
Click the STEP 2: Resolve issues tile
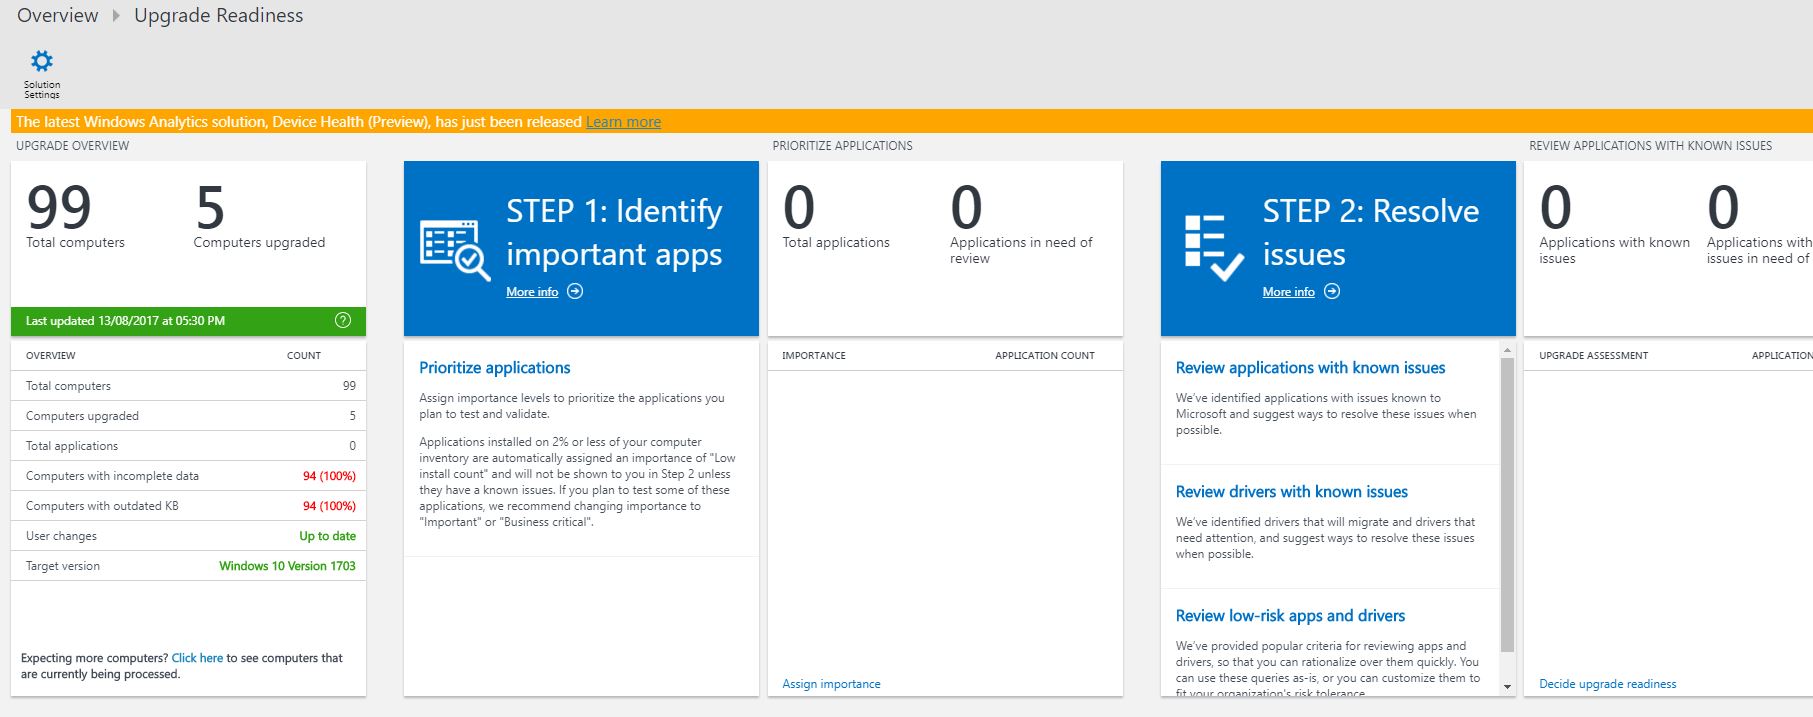1338,249
